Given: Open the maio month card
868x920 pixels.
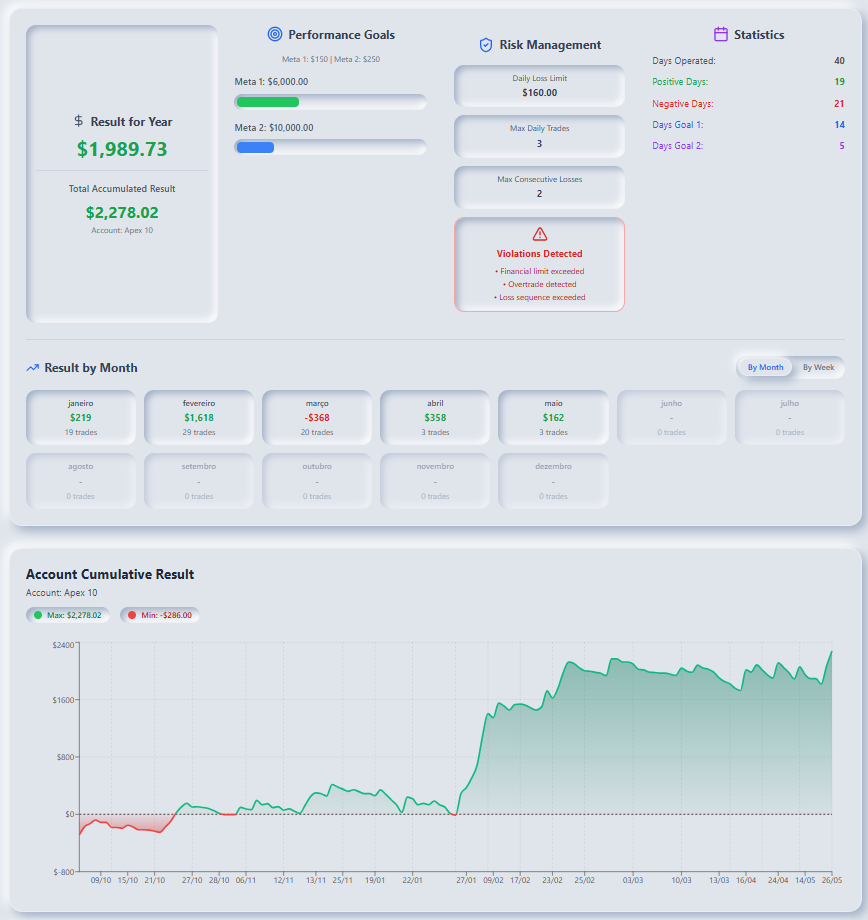Looking at the screenshot, I should click(553, 417).
